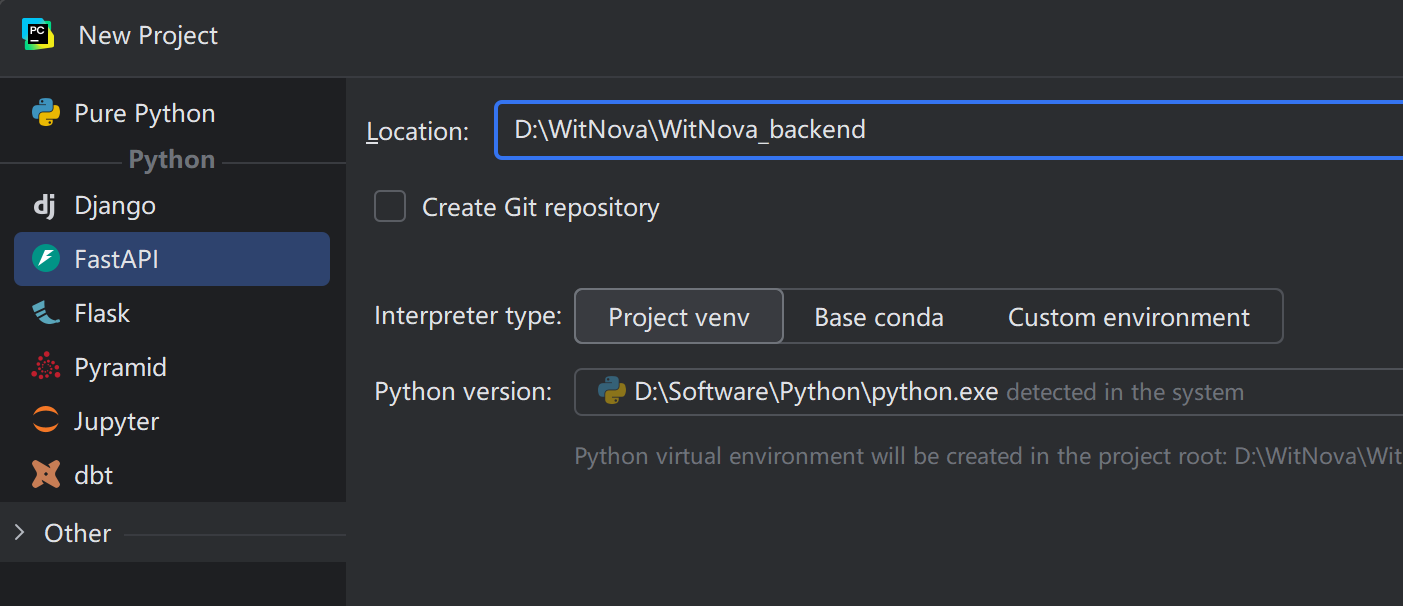
Task: Choose the Django project type icon
Action: 45,206
